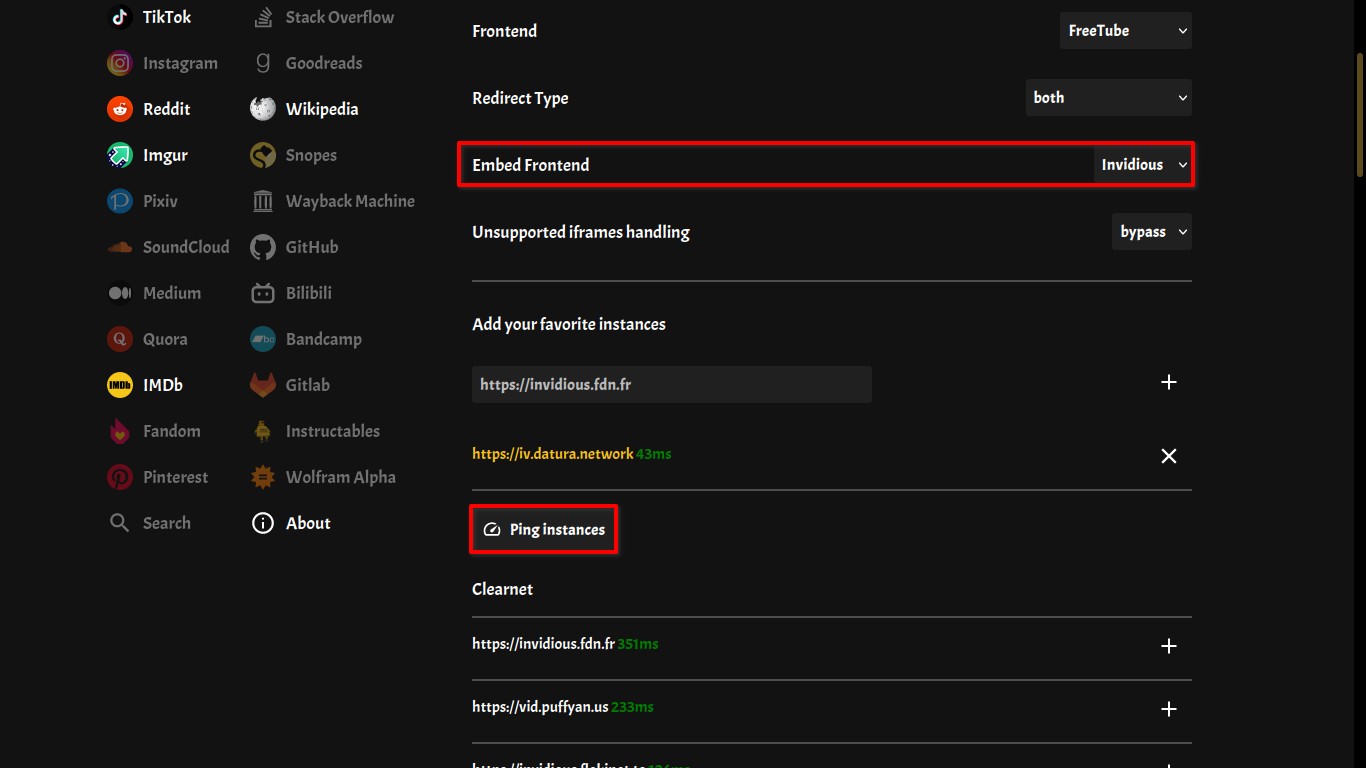Expand the Embed Frontend Invidious dropdown
The image size is (1366, 768).
click(x=1143, y=165)
